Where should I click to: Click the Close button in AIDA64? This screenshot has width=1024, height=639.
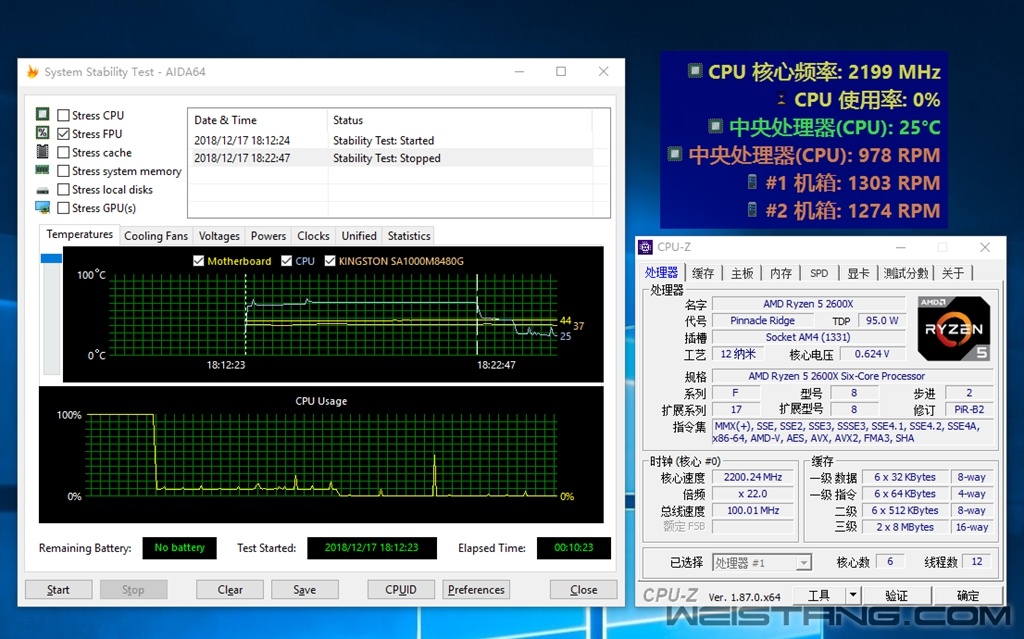tap(583, 589)
